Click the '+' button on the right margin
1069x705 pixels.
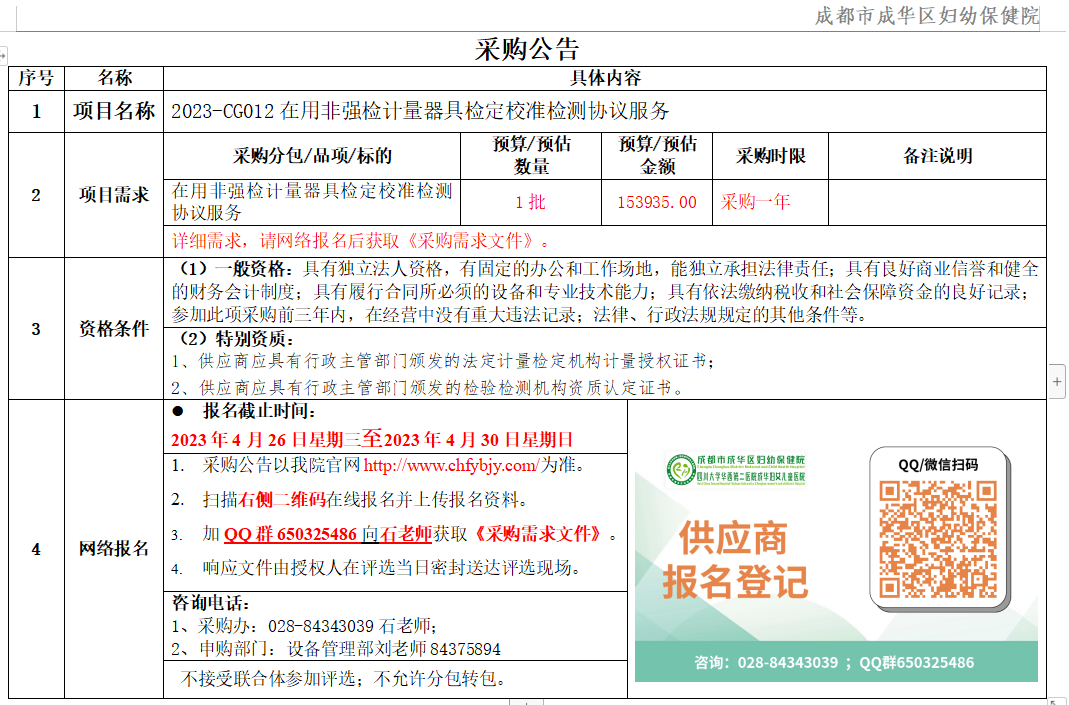tap(1055, 381)
